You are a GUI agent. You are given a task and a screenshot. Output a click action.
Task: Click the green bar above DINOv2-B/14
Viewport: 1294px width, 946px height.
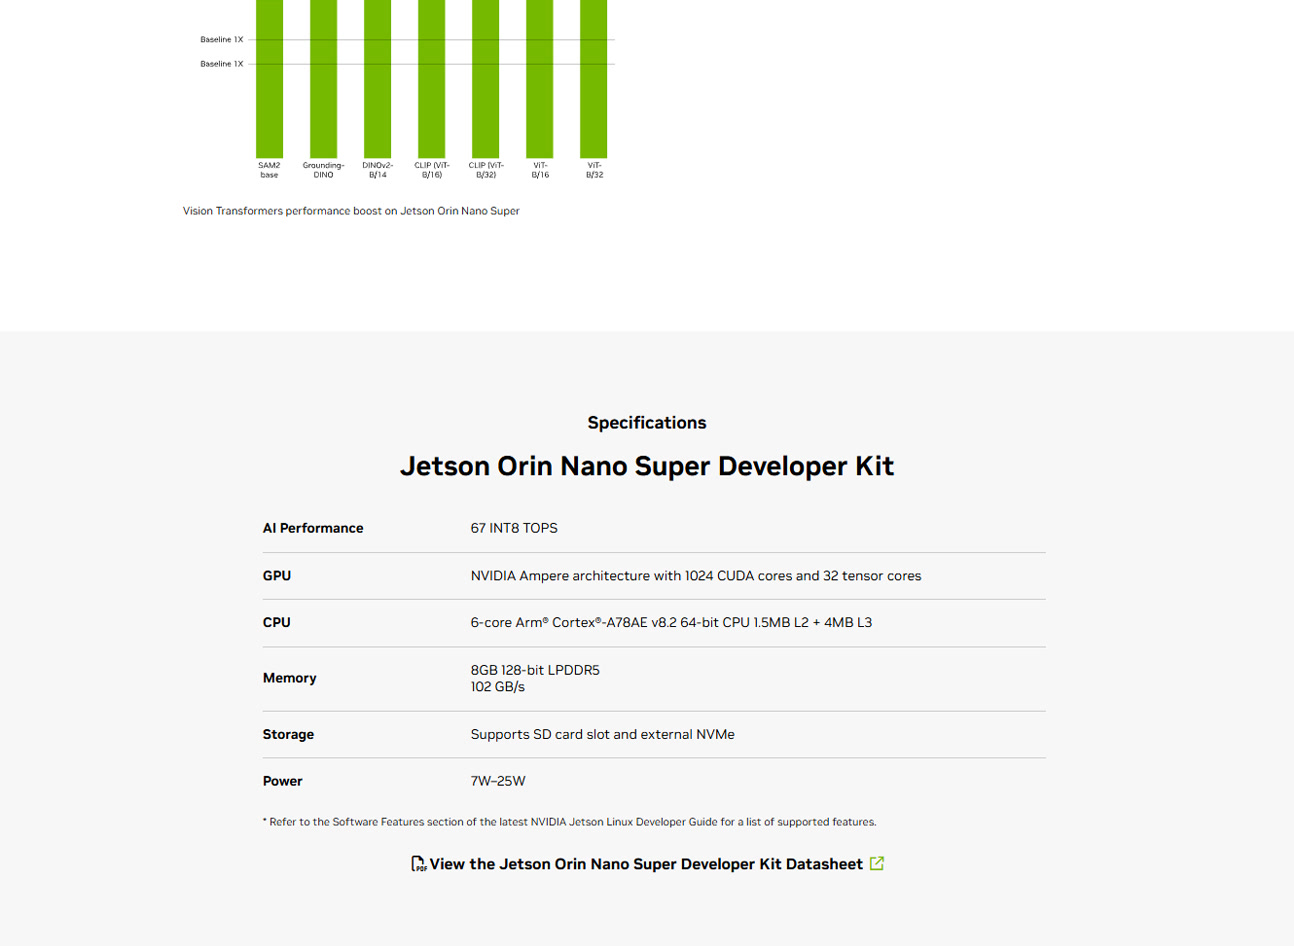click(x=378, y=79)
